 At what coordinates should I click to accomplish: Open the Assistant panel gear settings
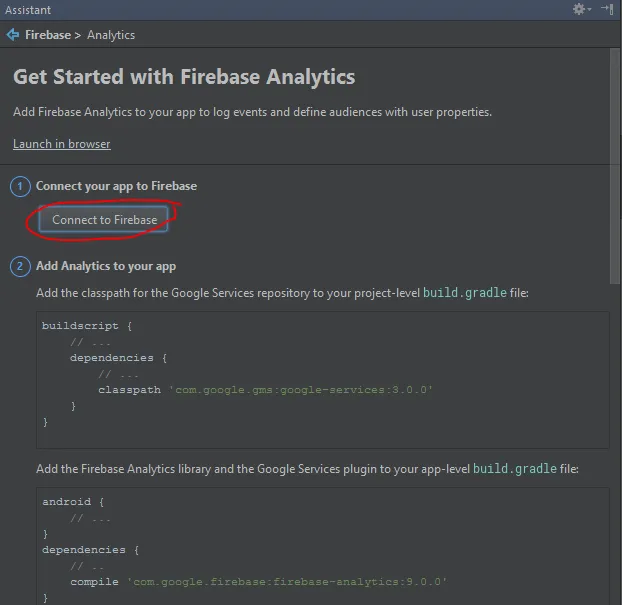click(x=579, y=9)
